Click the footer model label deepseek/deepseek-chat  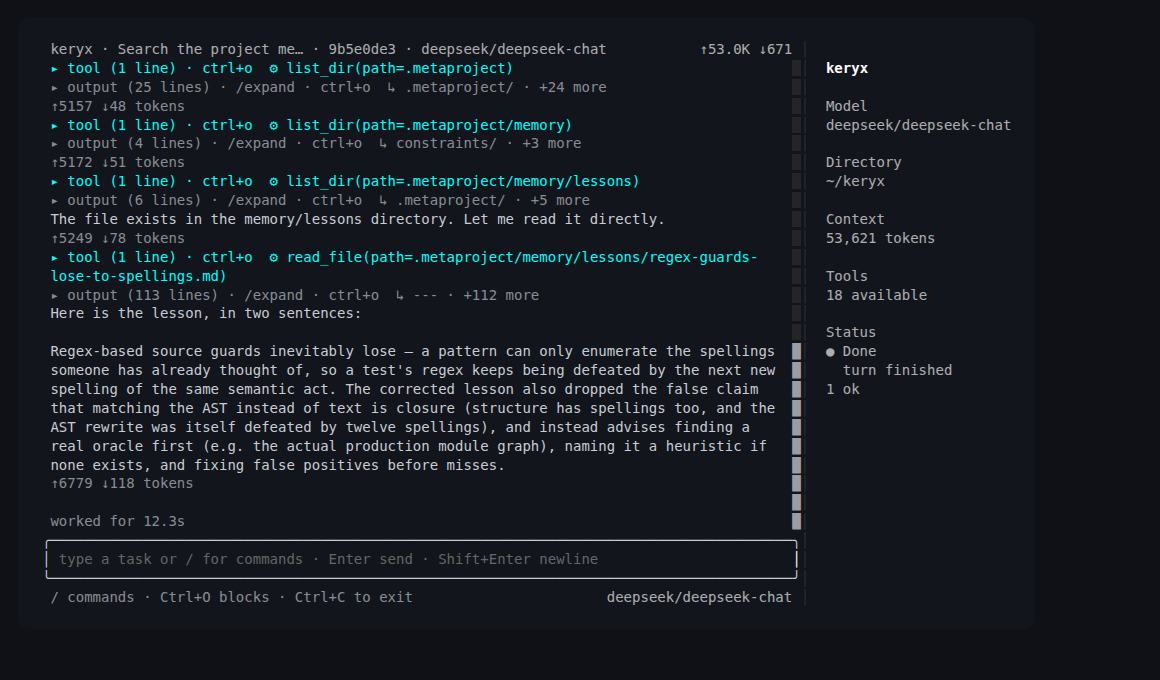699,597
